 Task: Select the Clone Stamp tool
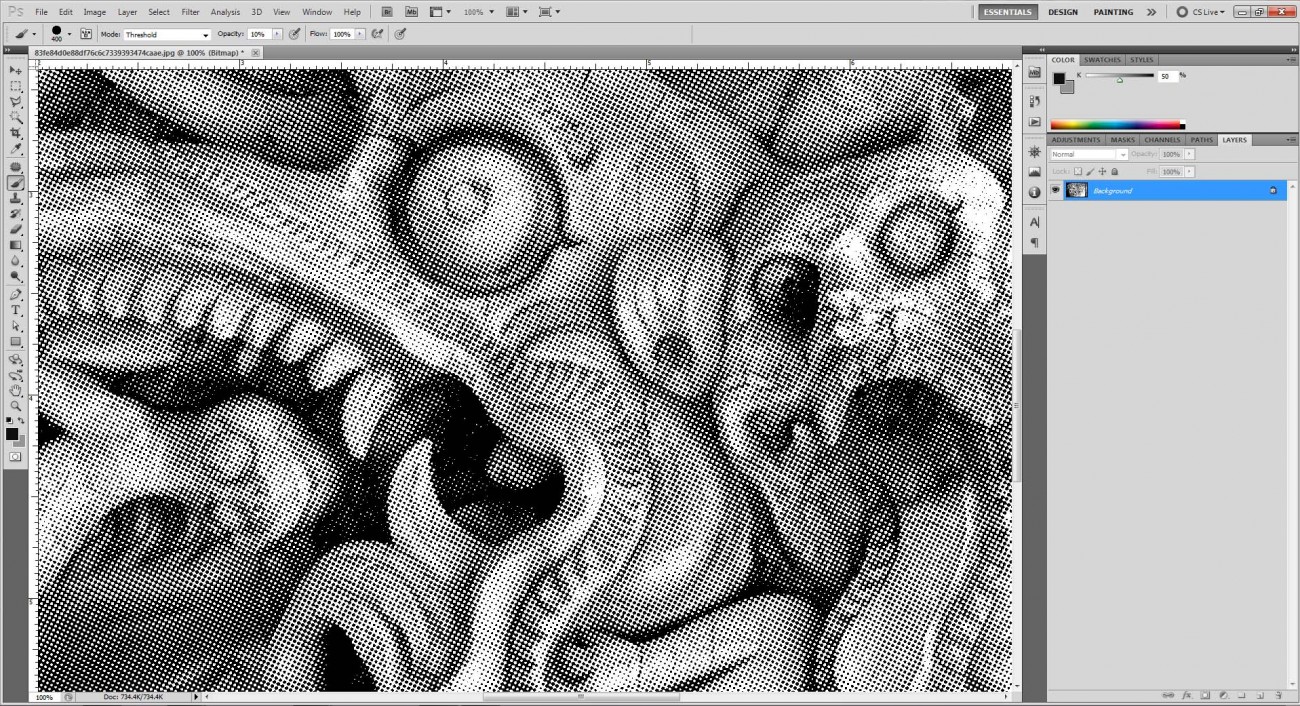pos(16,198)
